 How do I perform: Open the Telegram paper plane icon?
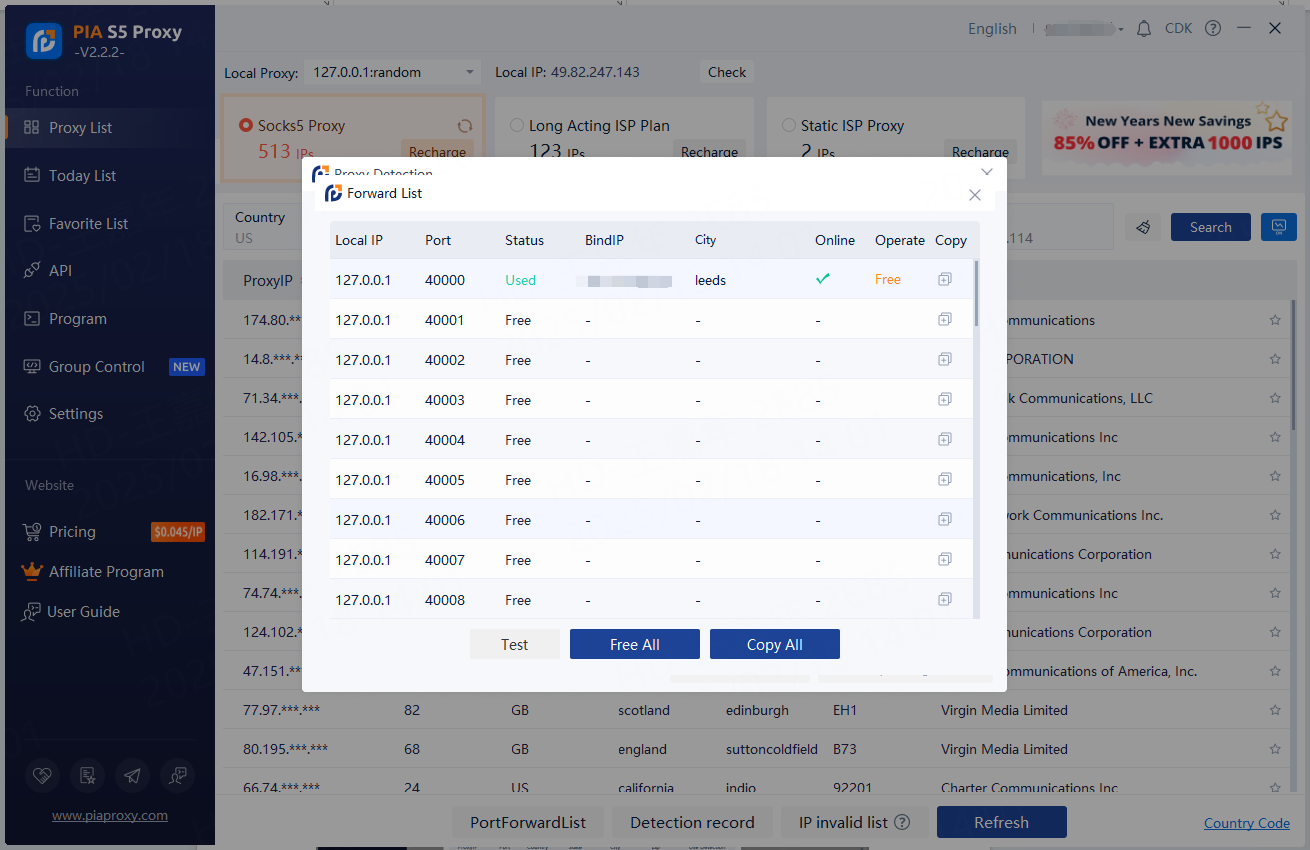pyautogui.click(x=132, y=775)
